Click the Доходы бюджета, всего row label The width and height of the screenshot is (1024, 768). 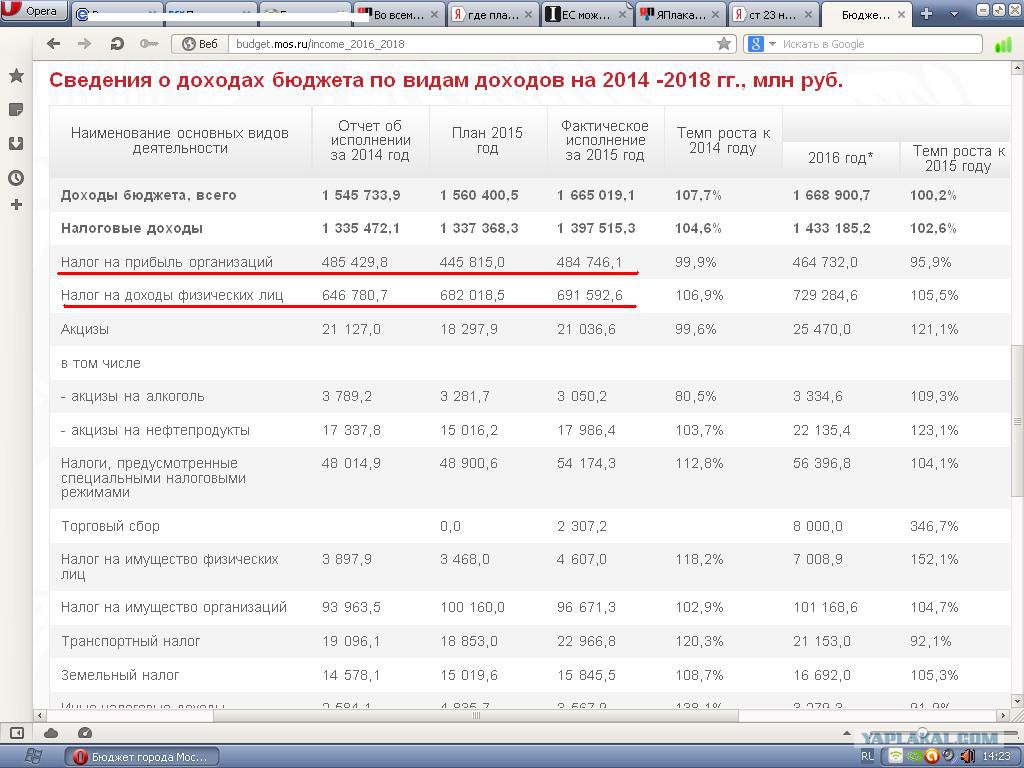pyautogui.click(x=148, y=195)
